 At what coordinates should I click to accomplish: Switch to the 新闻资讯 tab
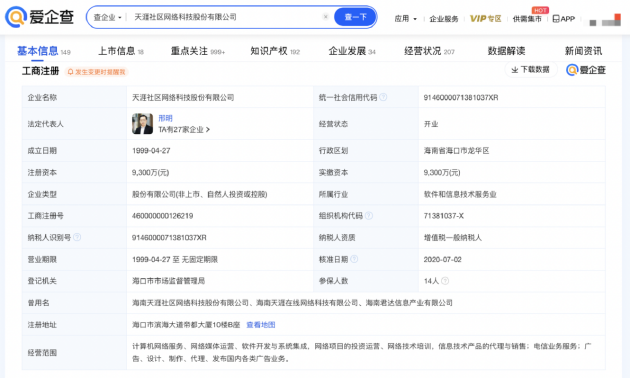[583, 51]
